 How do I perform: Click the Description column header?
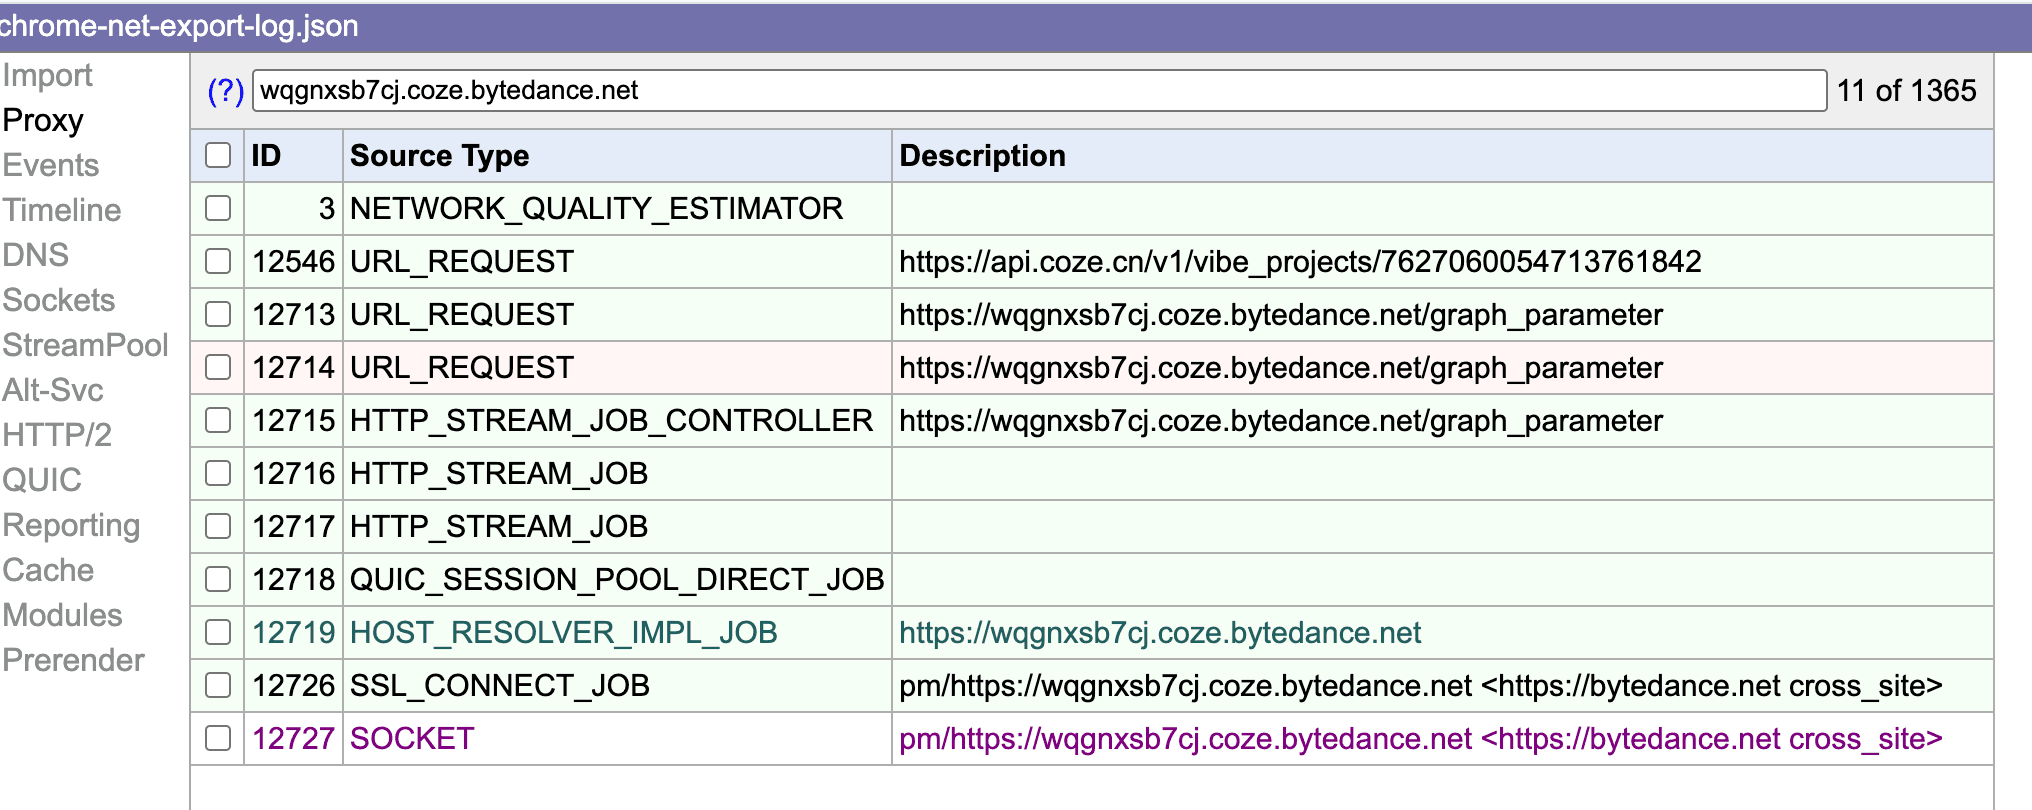[982, 155]
